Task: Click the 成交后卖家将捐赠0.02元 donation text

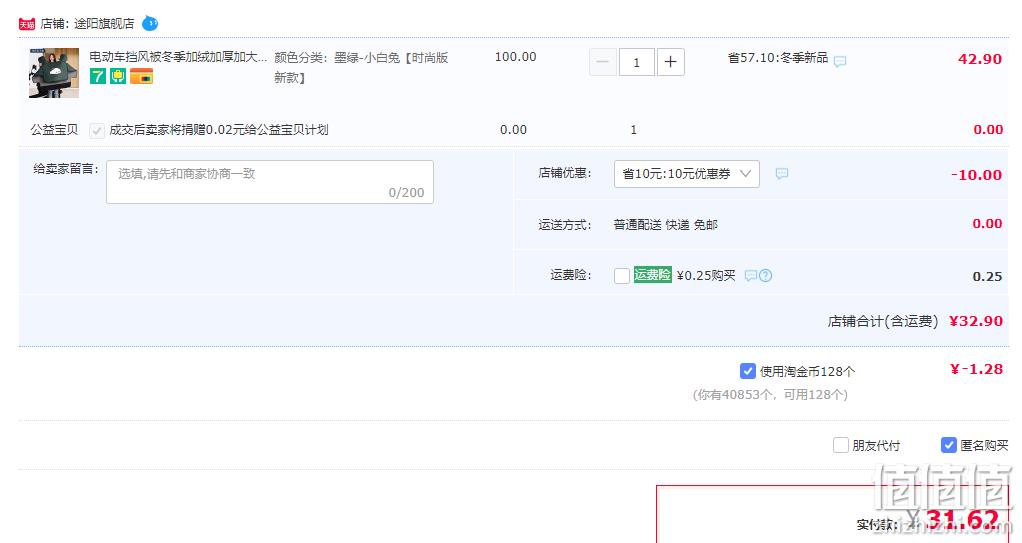Action: click(x=218, y=130)
